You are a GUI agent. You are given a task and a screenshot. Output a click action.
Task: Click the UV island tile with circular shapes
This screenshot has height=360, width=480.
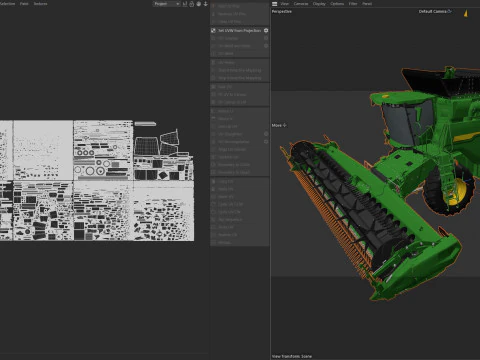click(x=103, y=150)
